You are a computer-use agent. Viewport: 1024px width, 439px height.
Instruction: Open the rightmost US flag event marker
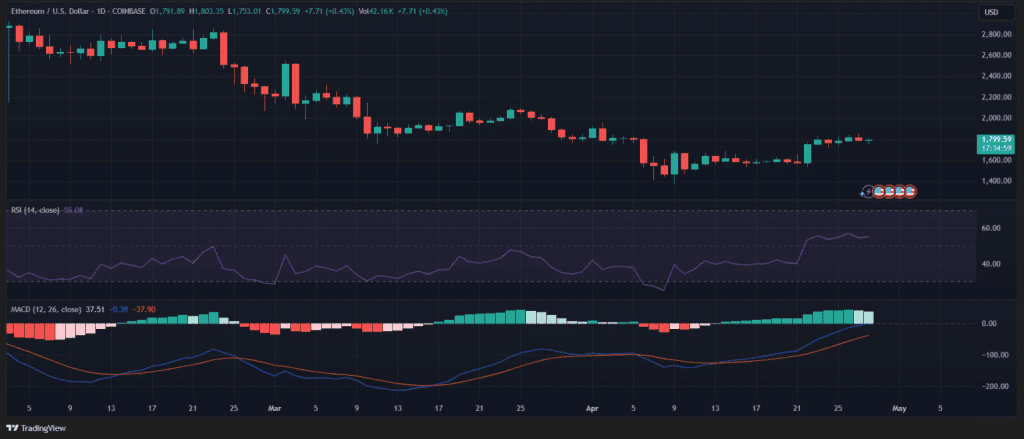[x=911, y=191]
